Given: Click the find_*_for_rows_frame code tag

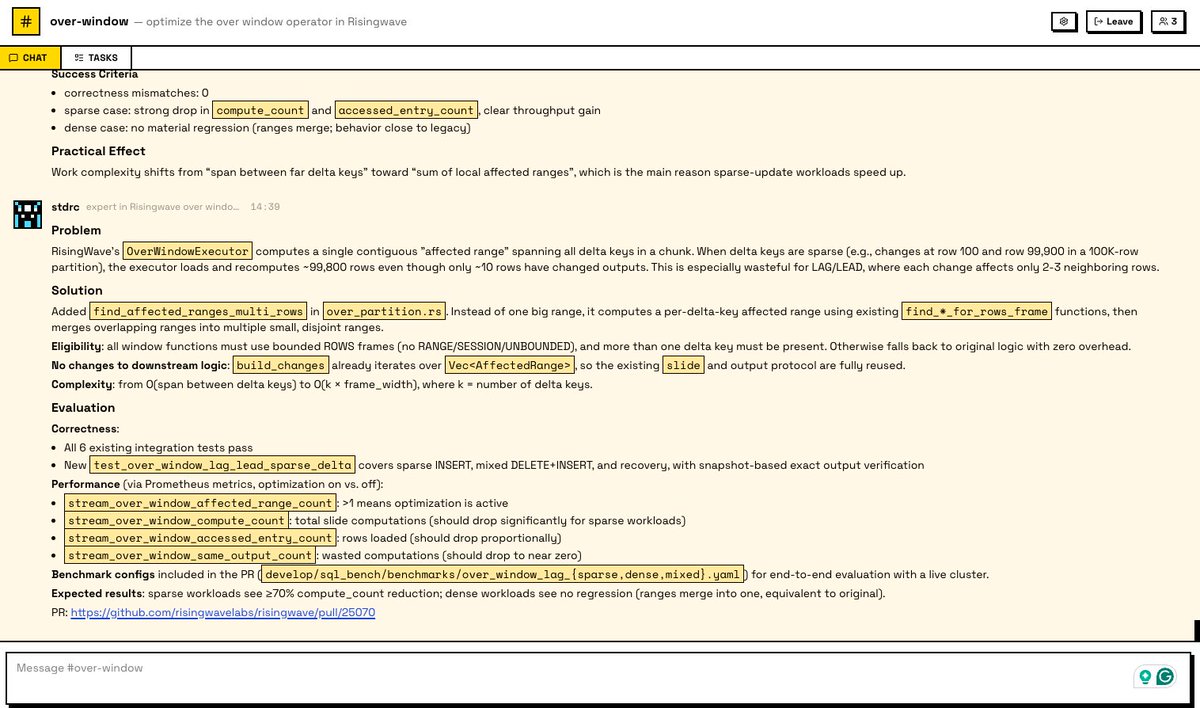Looking at the screenshot, I should pyautogui.click(x=977, y=311).
